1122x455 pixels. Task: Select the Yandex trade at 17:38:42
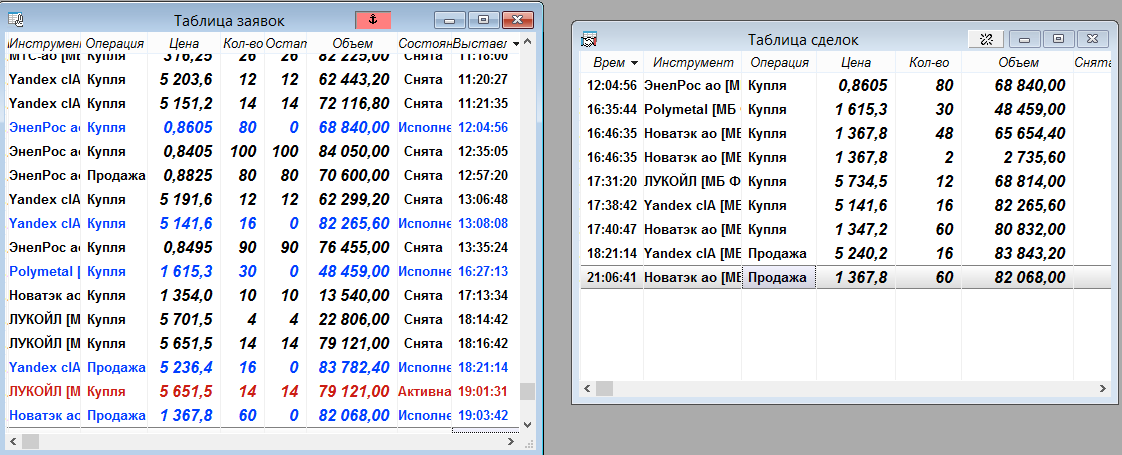click(x=846, y=205)
